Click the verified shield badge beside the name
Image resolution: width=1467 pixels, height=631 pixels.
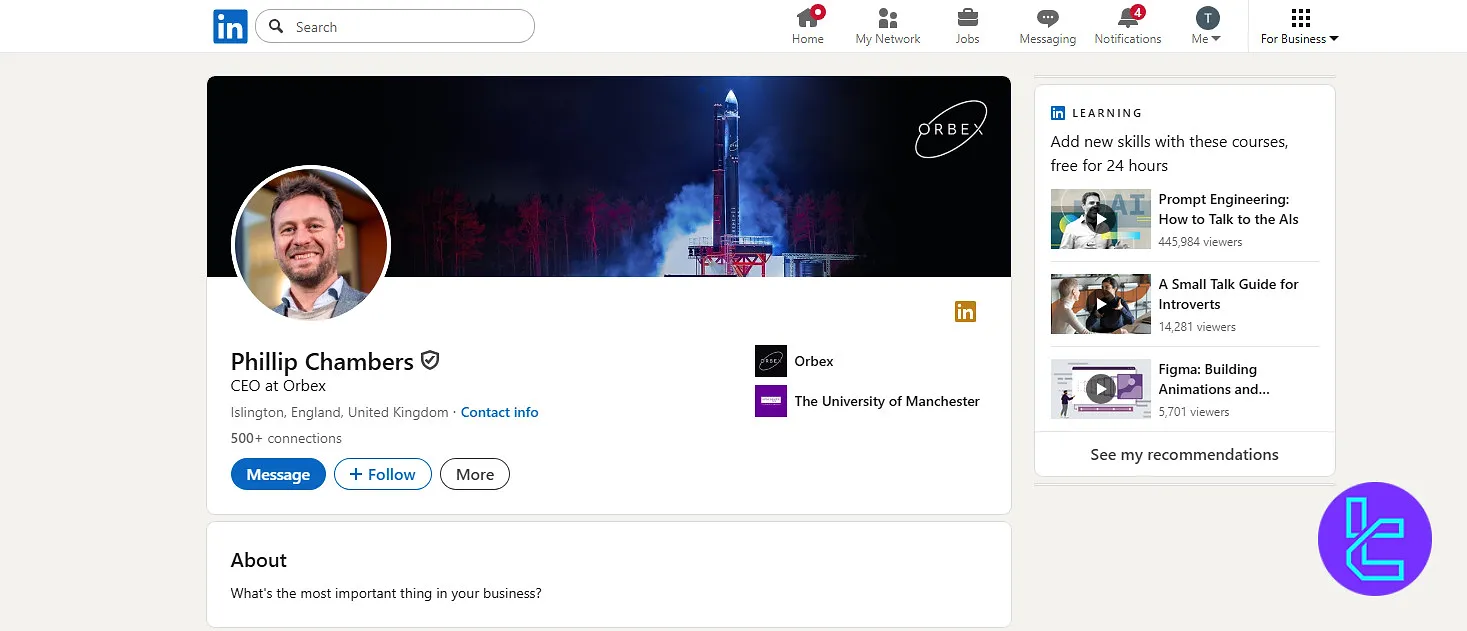pyautogui.click(x=430, y=361)
